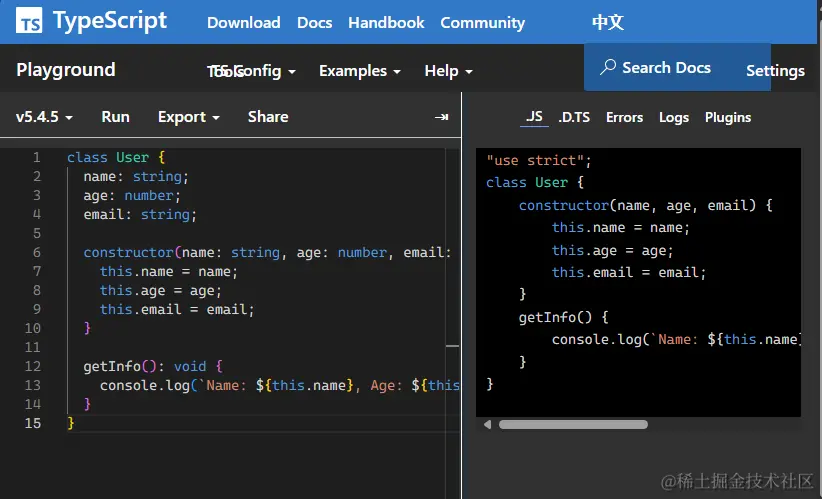Click the Search Docs magnifier icon
Screen dimensions: 822x499
point(608,67)
